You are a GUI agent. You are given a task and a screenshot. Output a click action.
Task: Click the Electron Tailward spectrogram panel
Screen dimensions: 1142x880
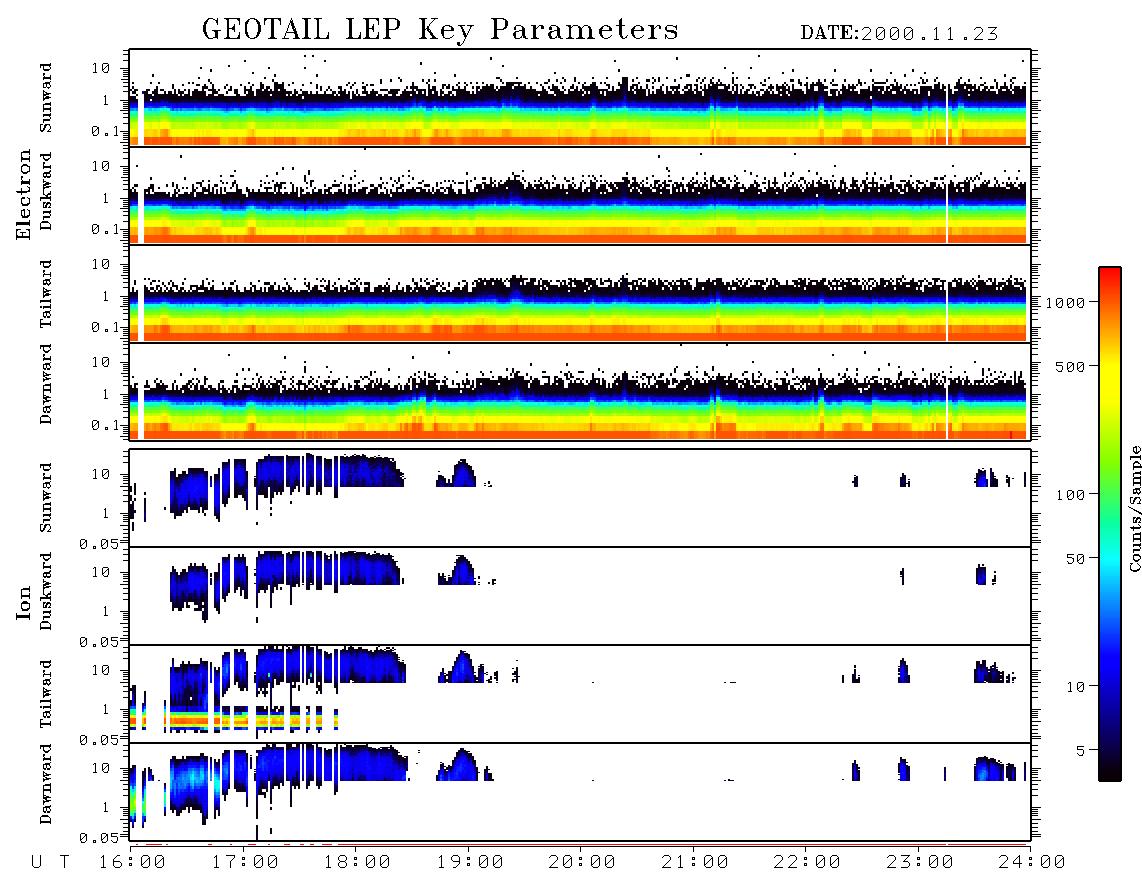580,294
